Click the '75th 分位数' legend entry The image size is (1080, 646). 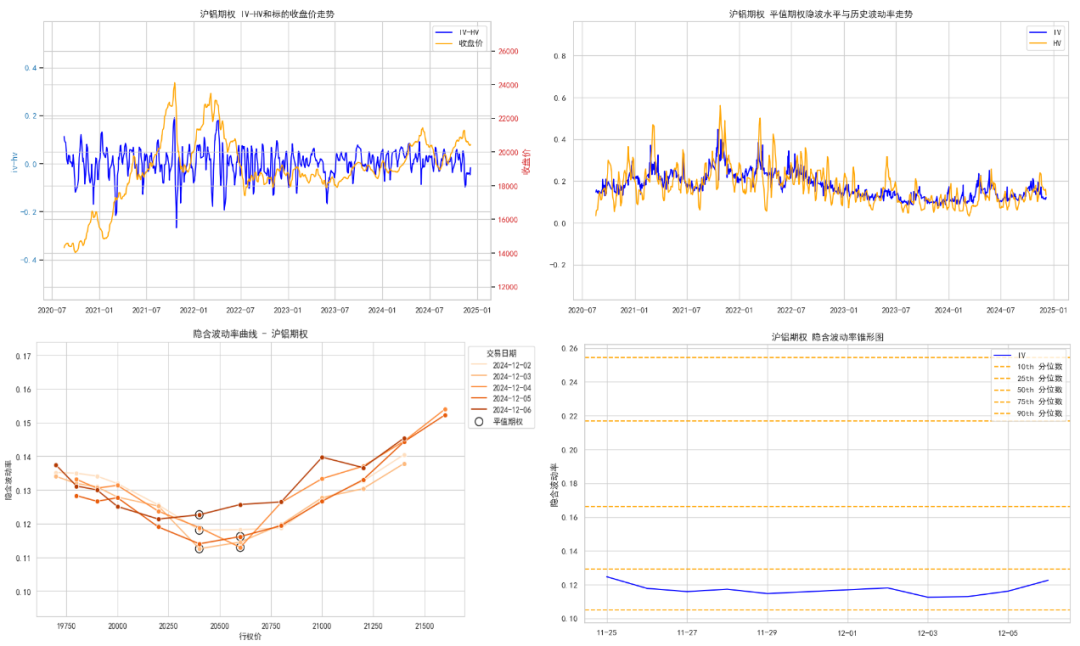pos(1028,402)
